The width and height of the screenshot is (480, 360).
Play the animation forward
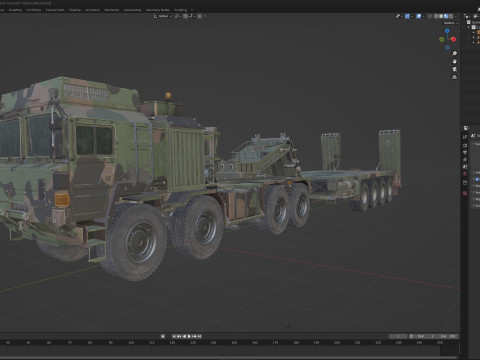click(x=189, y=336)
